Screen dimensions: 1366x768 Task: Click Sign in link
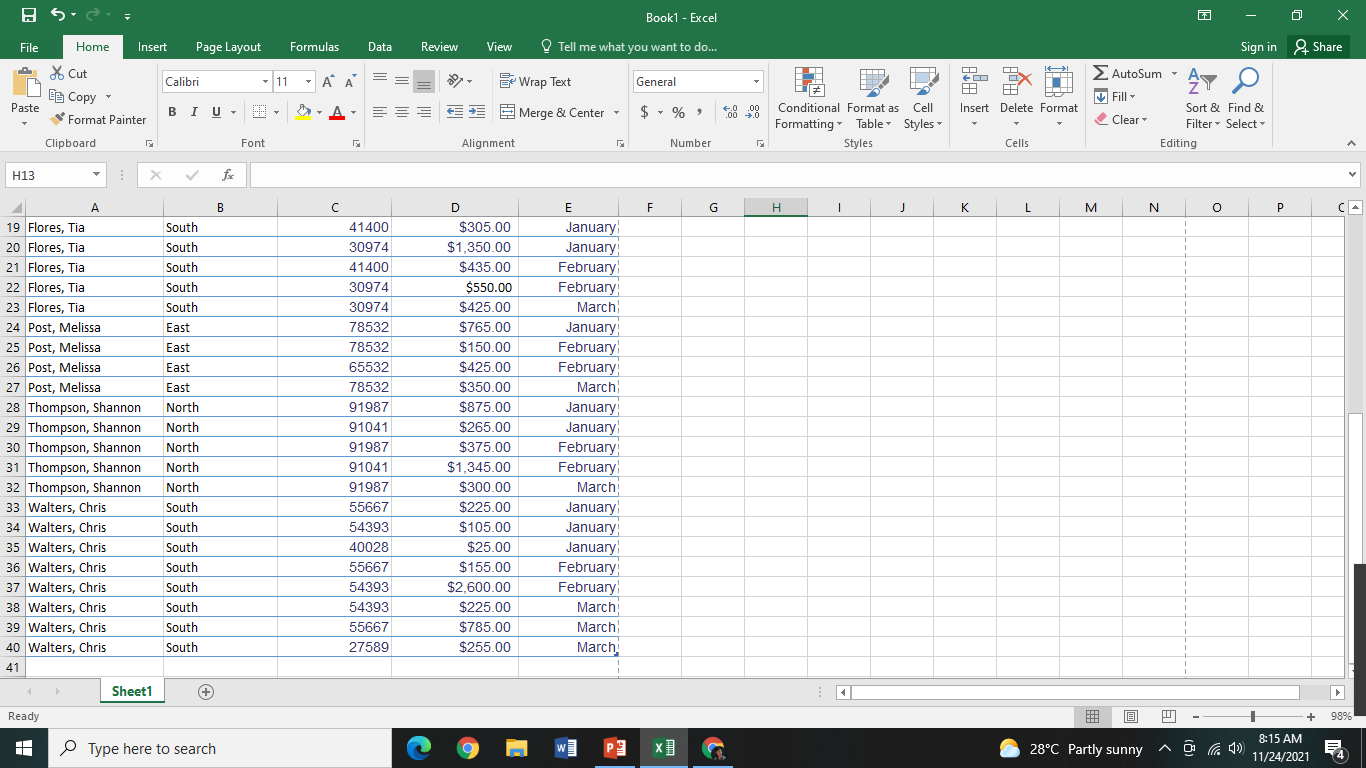pos(1258,47)
